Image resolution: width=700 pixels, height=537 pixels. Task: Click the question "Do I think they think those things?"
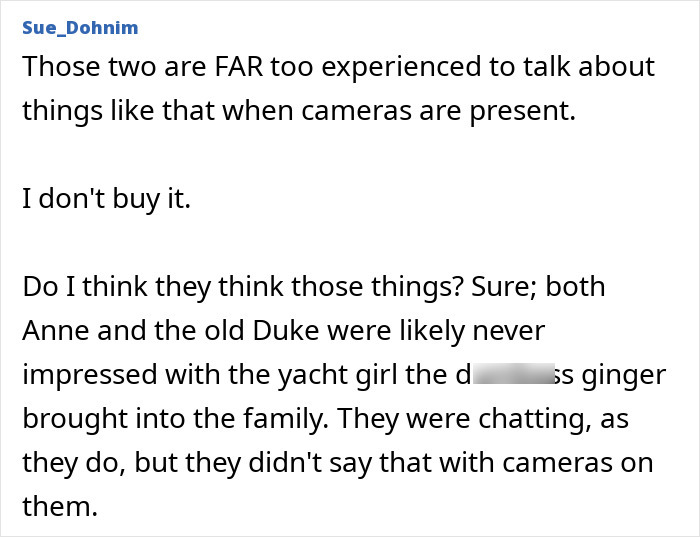point(237,286)
